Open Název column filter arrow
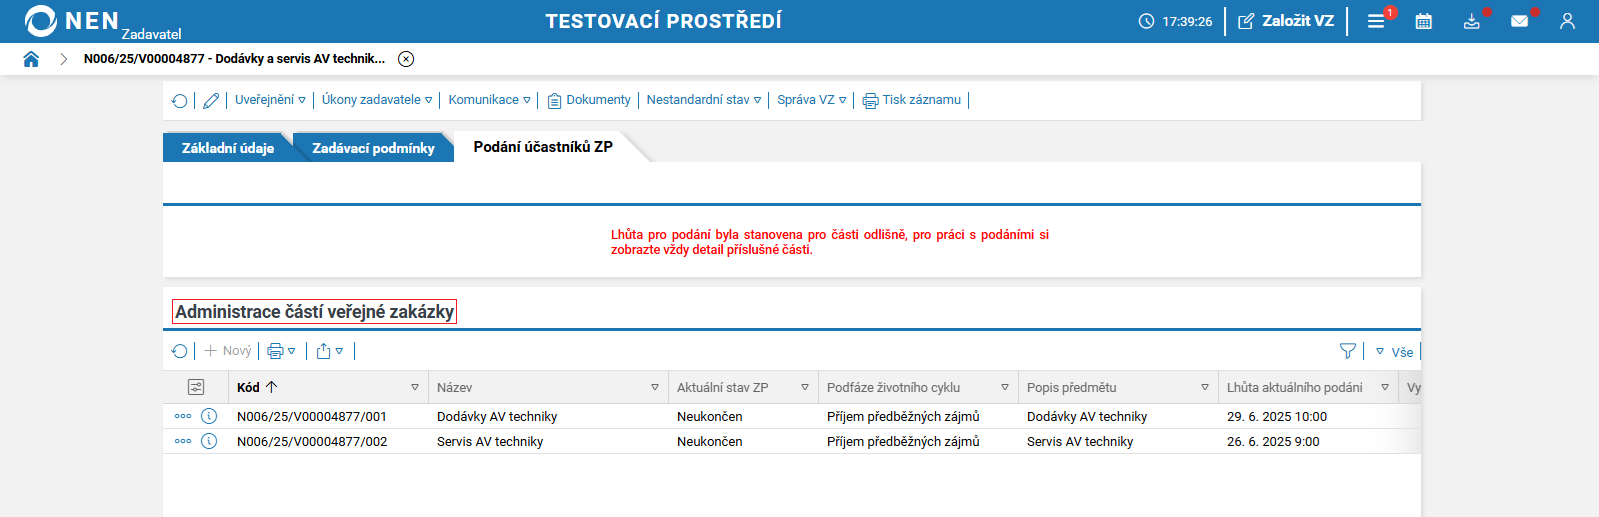The image size is (1599, 517). [x=655, y=387]
